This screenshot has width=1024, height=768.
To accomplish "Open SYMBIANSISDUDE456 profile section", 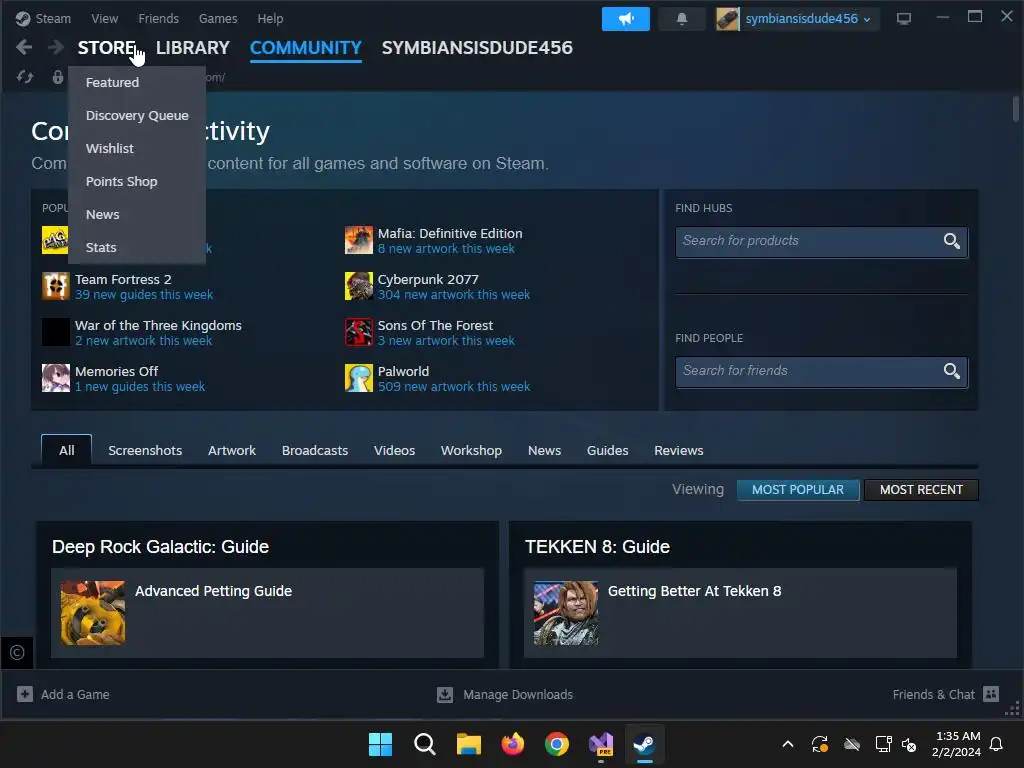I will tap(477, 48).
